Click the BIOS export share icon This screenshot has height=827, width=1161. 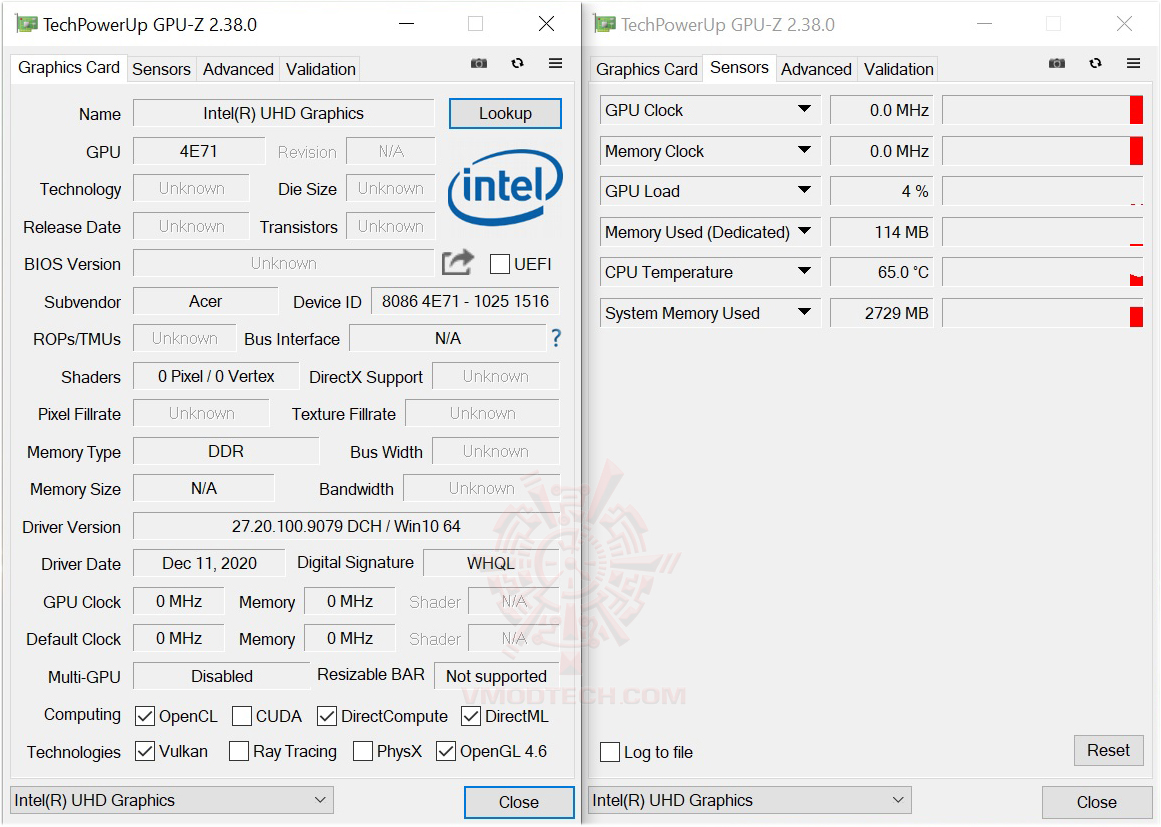coord(458,262)
